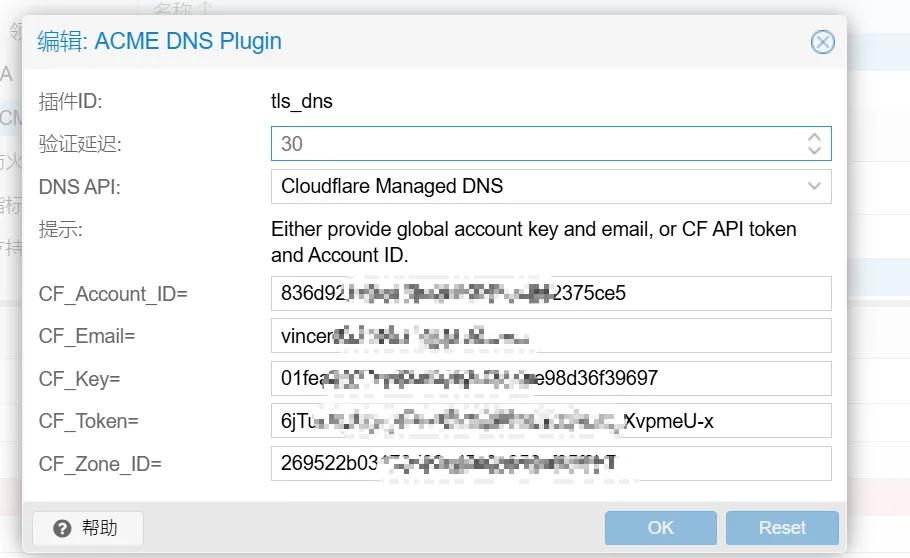Click the tls_dns plugin ID value
Viewport: 910px width, 558px height.
click(x=302, y=101)
